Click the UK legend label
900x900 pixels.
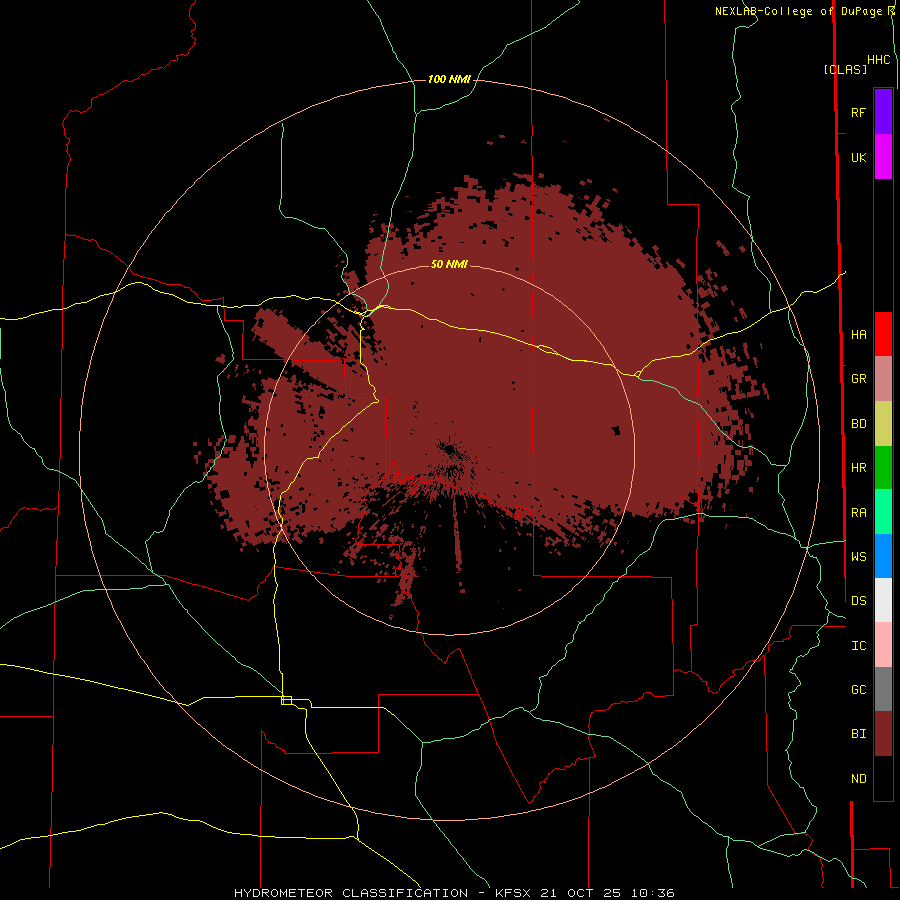(x=858, y=158)
